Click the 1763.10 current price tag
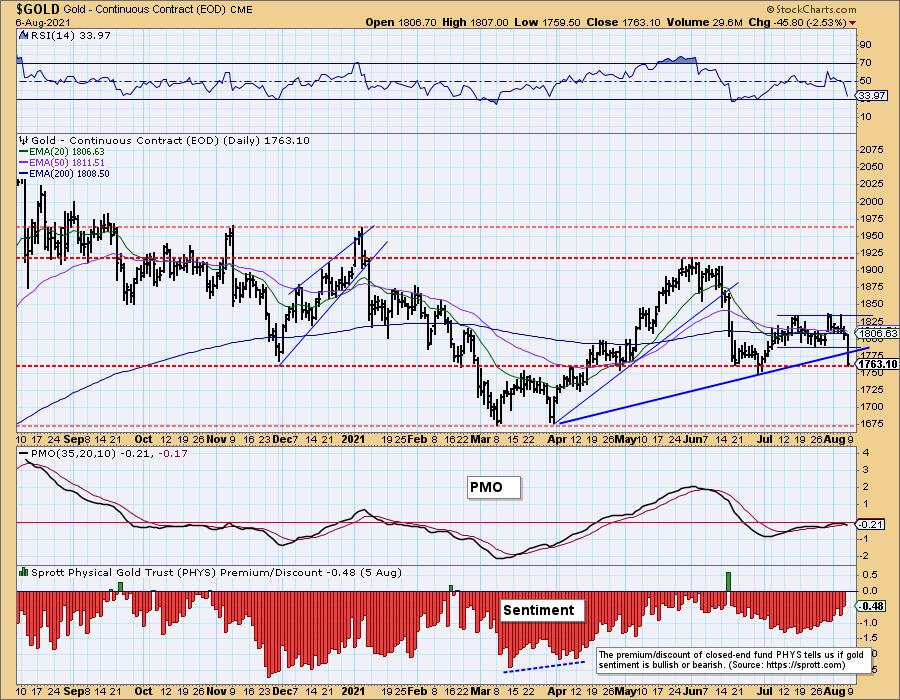The height and width of the screenshot is (700, 900). [878, 364]
